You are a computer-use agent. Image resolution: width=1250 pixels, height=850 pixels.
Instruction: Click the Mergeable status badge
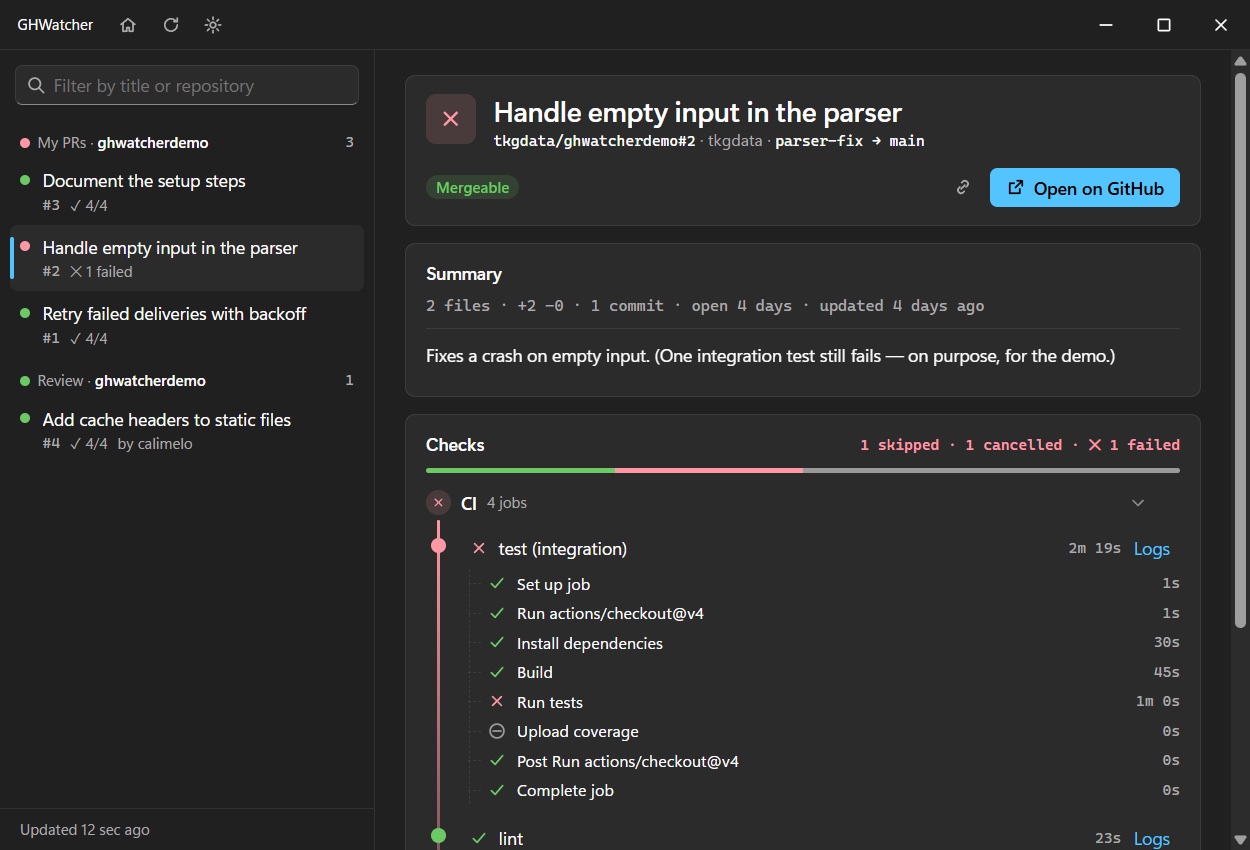pyautogui.click(x=472, y=187)
